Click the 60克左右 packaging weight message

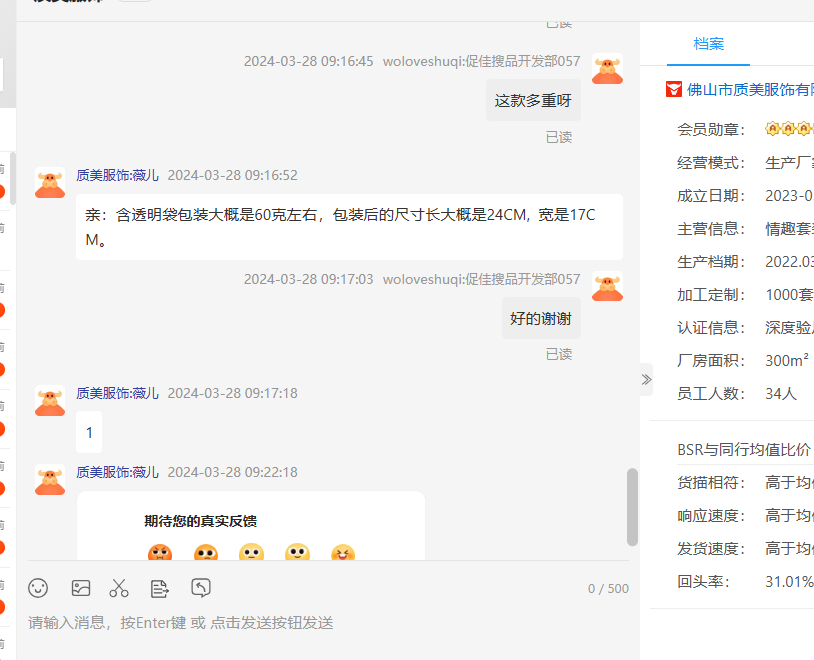(x=349, y=227)
